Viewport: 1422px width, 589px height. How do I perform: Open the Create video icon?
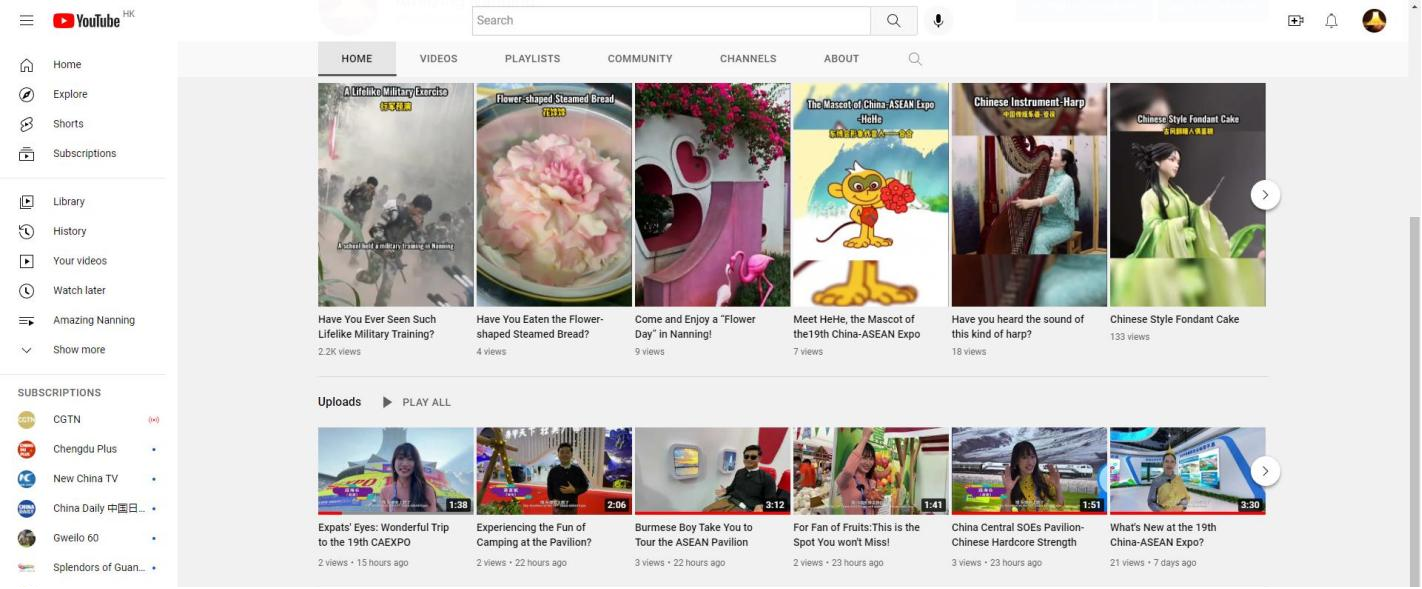coord(1295,20)
